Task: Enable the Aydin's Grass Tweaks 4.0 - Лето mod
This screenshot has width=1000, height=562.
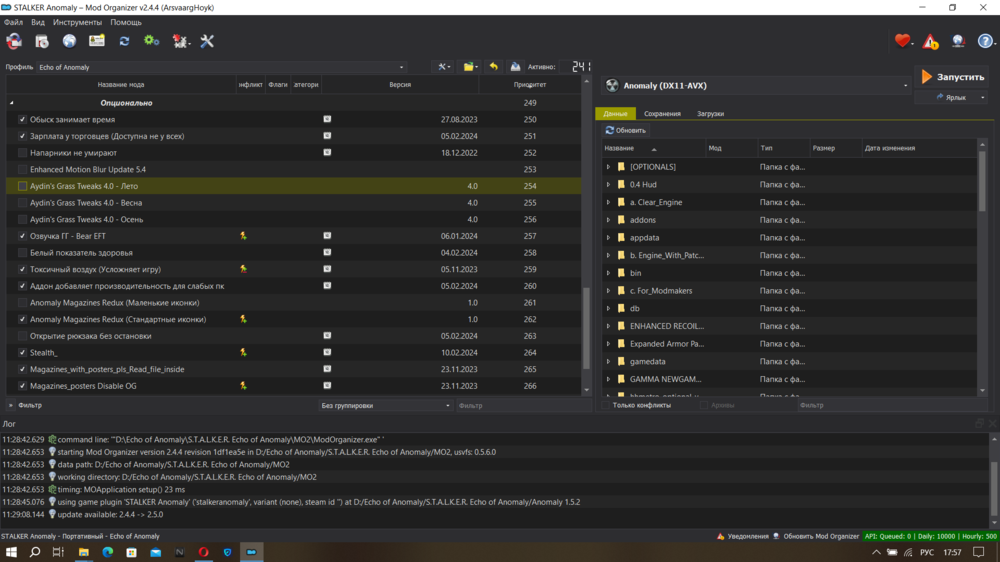Action: (x=22, y=186)
